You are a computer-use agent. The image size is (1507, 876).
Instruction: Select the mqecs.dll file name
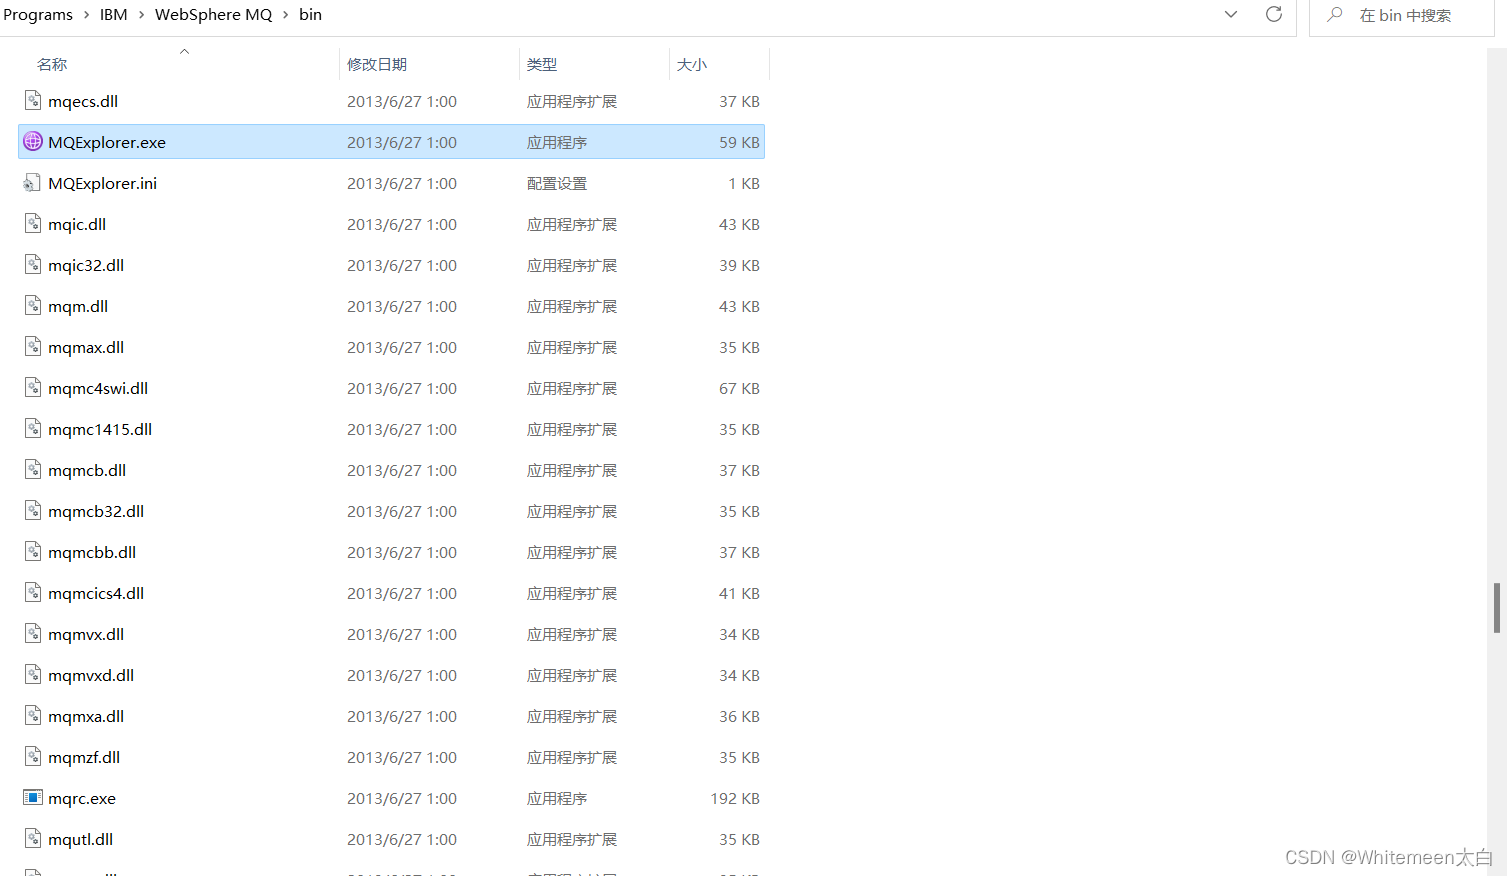point(83,101)
